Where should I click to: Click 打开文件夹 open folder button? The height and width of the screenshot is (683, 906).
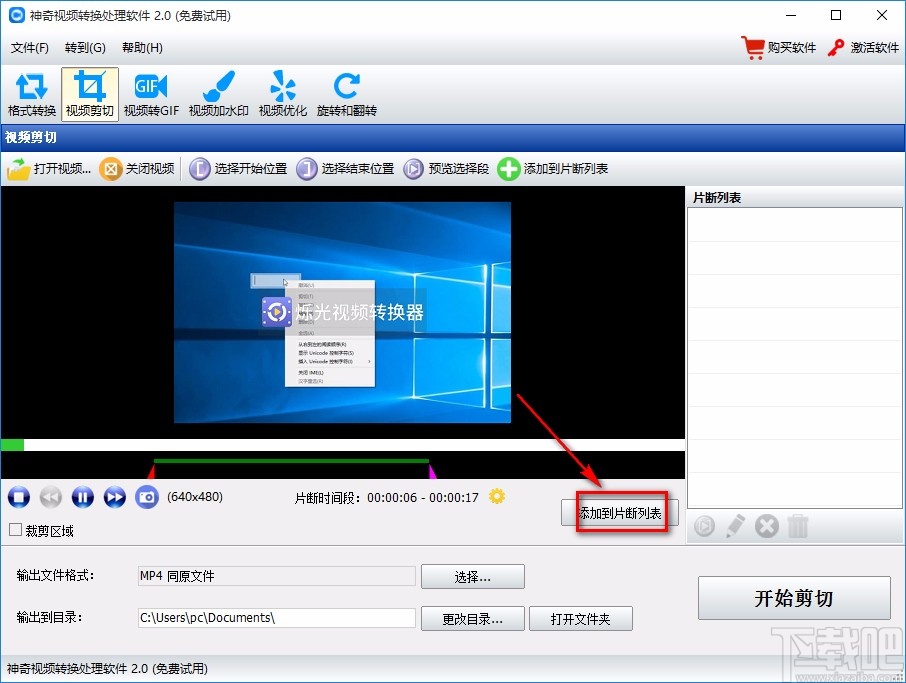coord(581,619)
